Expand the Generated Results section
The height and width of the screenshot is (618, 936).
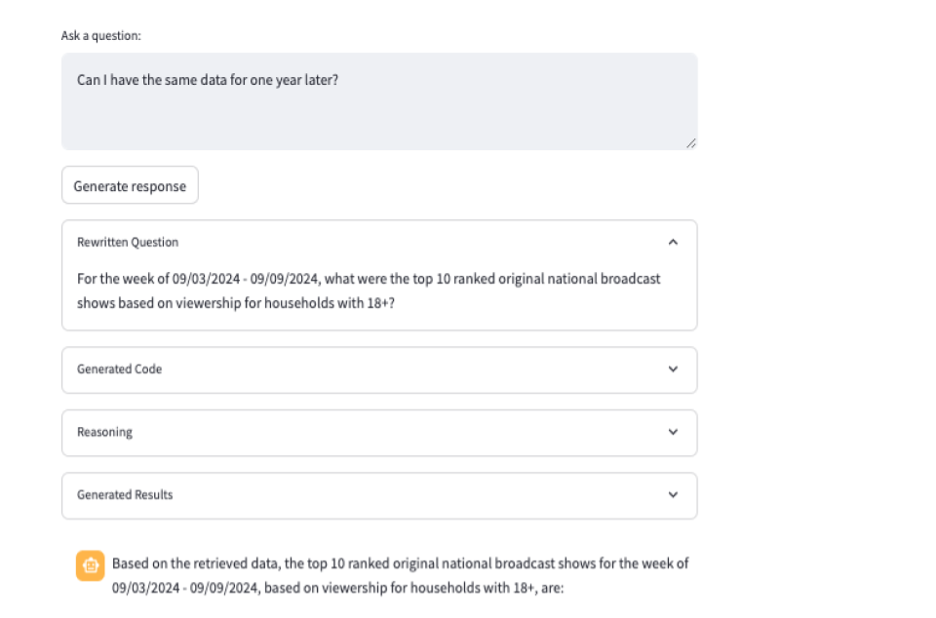[125, 495]
